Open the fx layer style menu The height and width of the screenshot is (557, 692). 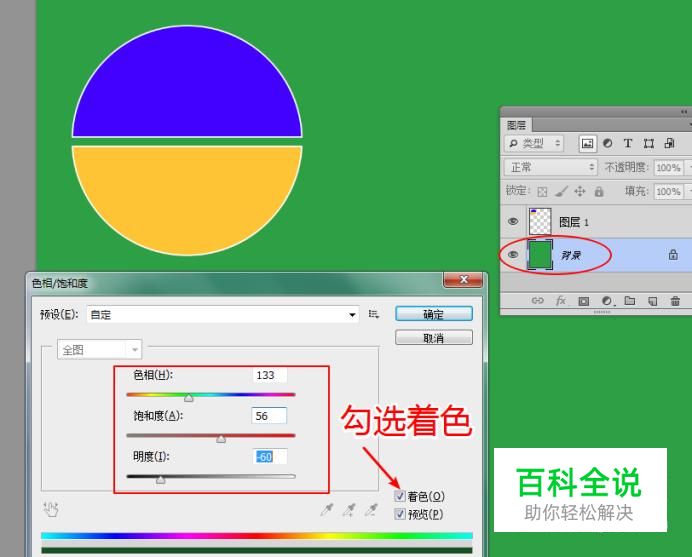tap(560, 301)
